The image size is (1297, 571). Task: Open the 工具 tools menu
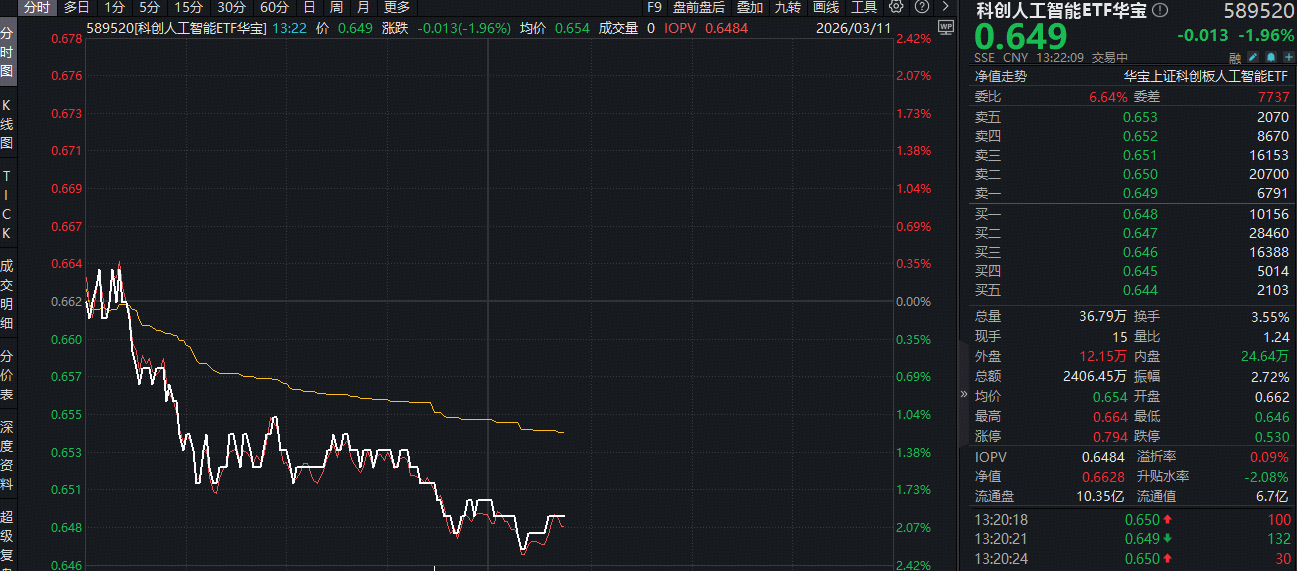pos(864,7)
